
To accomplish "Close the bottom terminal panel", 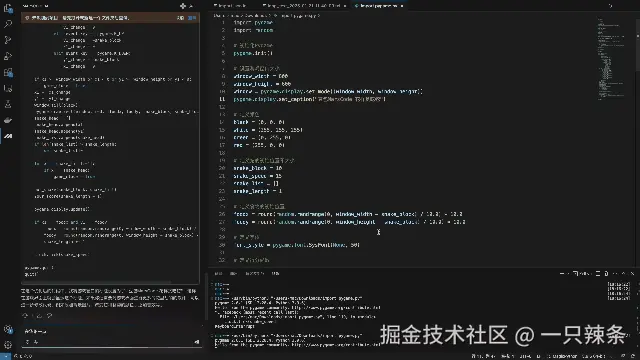I will coord(632,273).
